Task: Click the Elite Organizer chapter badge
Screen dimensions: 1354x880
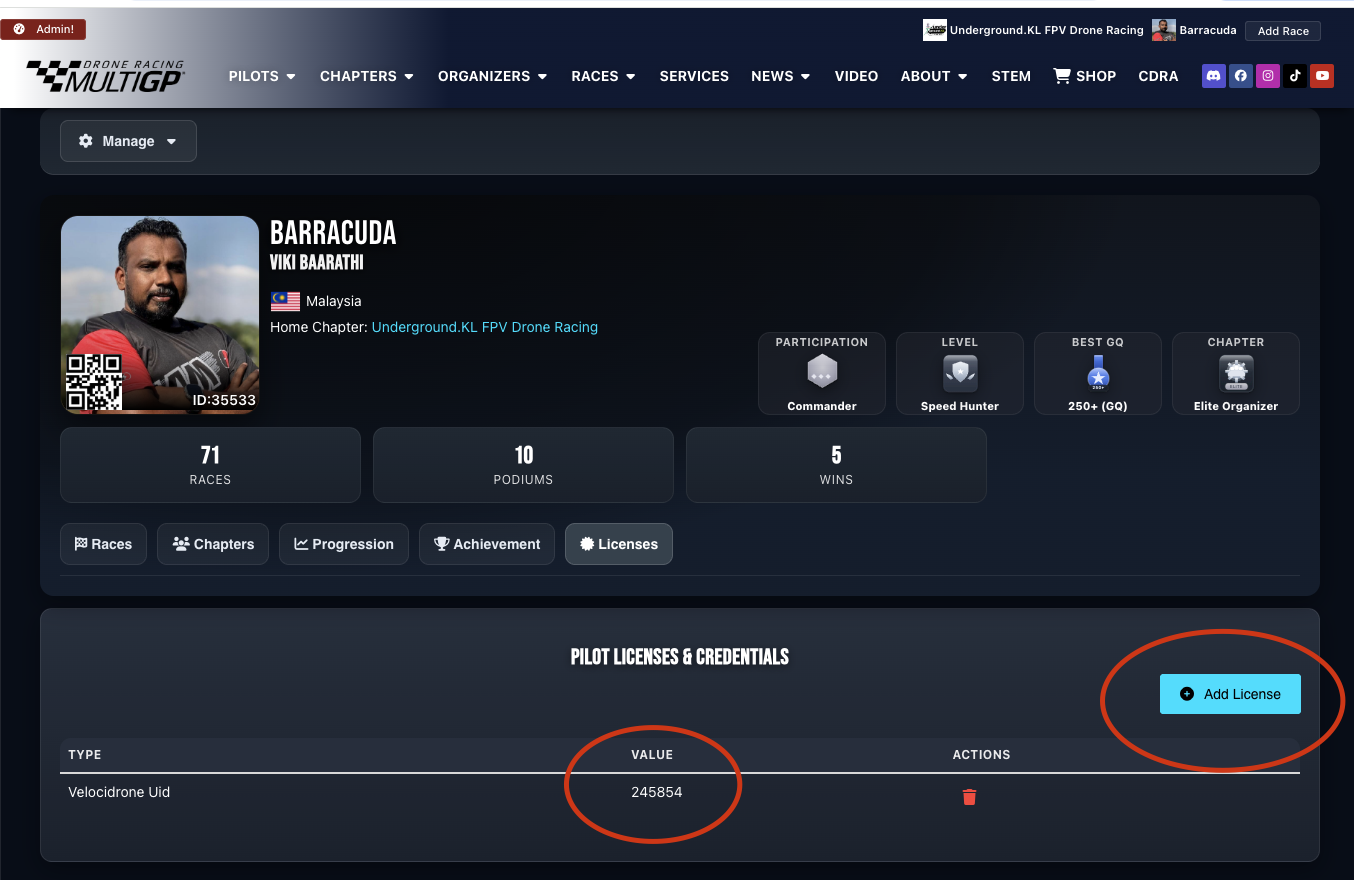Action: click(x=1235, y=373)
